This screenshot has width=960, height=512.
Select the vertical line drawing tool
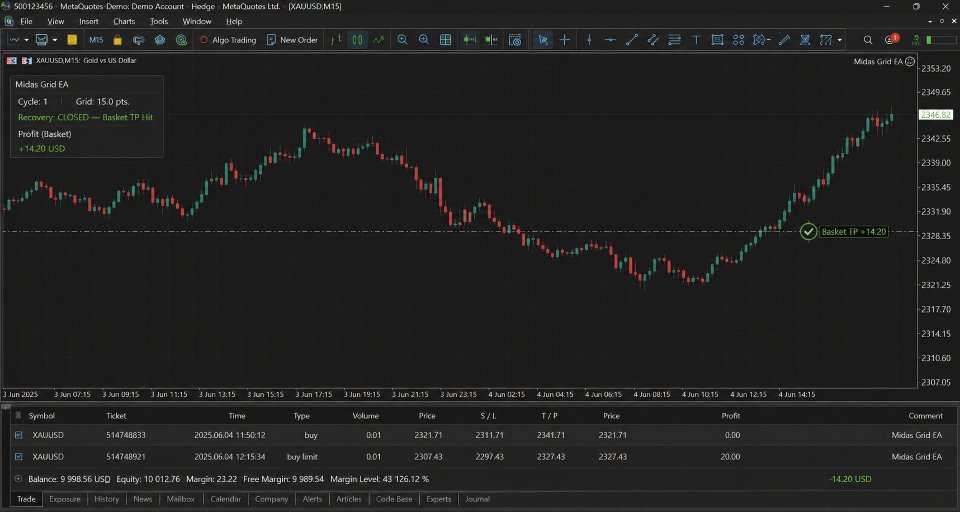tap(589, 40)
